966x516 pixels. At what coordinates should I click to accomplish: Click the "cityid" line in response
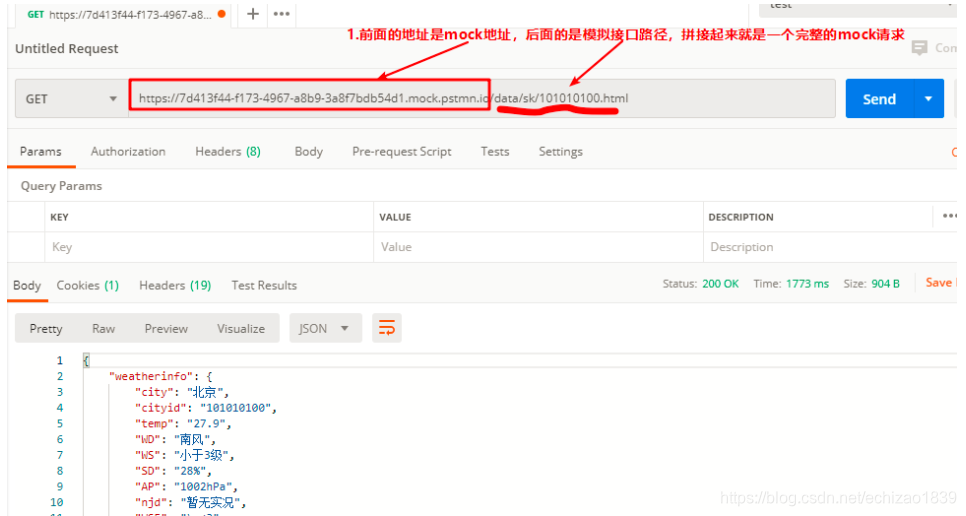pos(206,408)
